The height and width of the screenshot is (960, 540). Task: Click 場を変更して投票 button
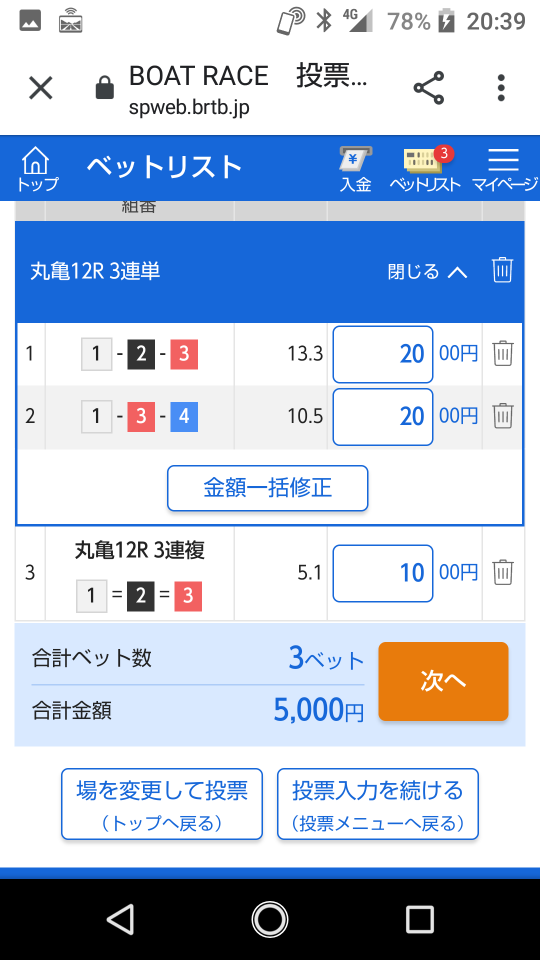pos(162,804)
